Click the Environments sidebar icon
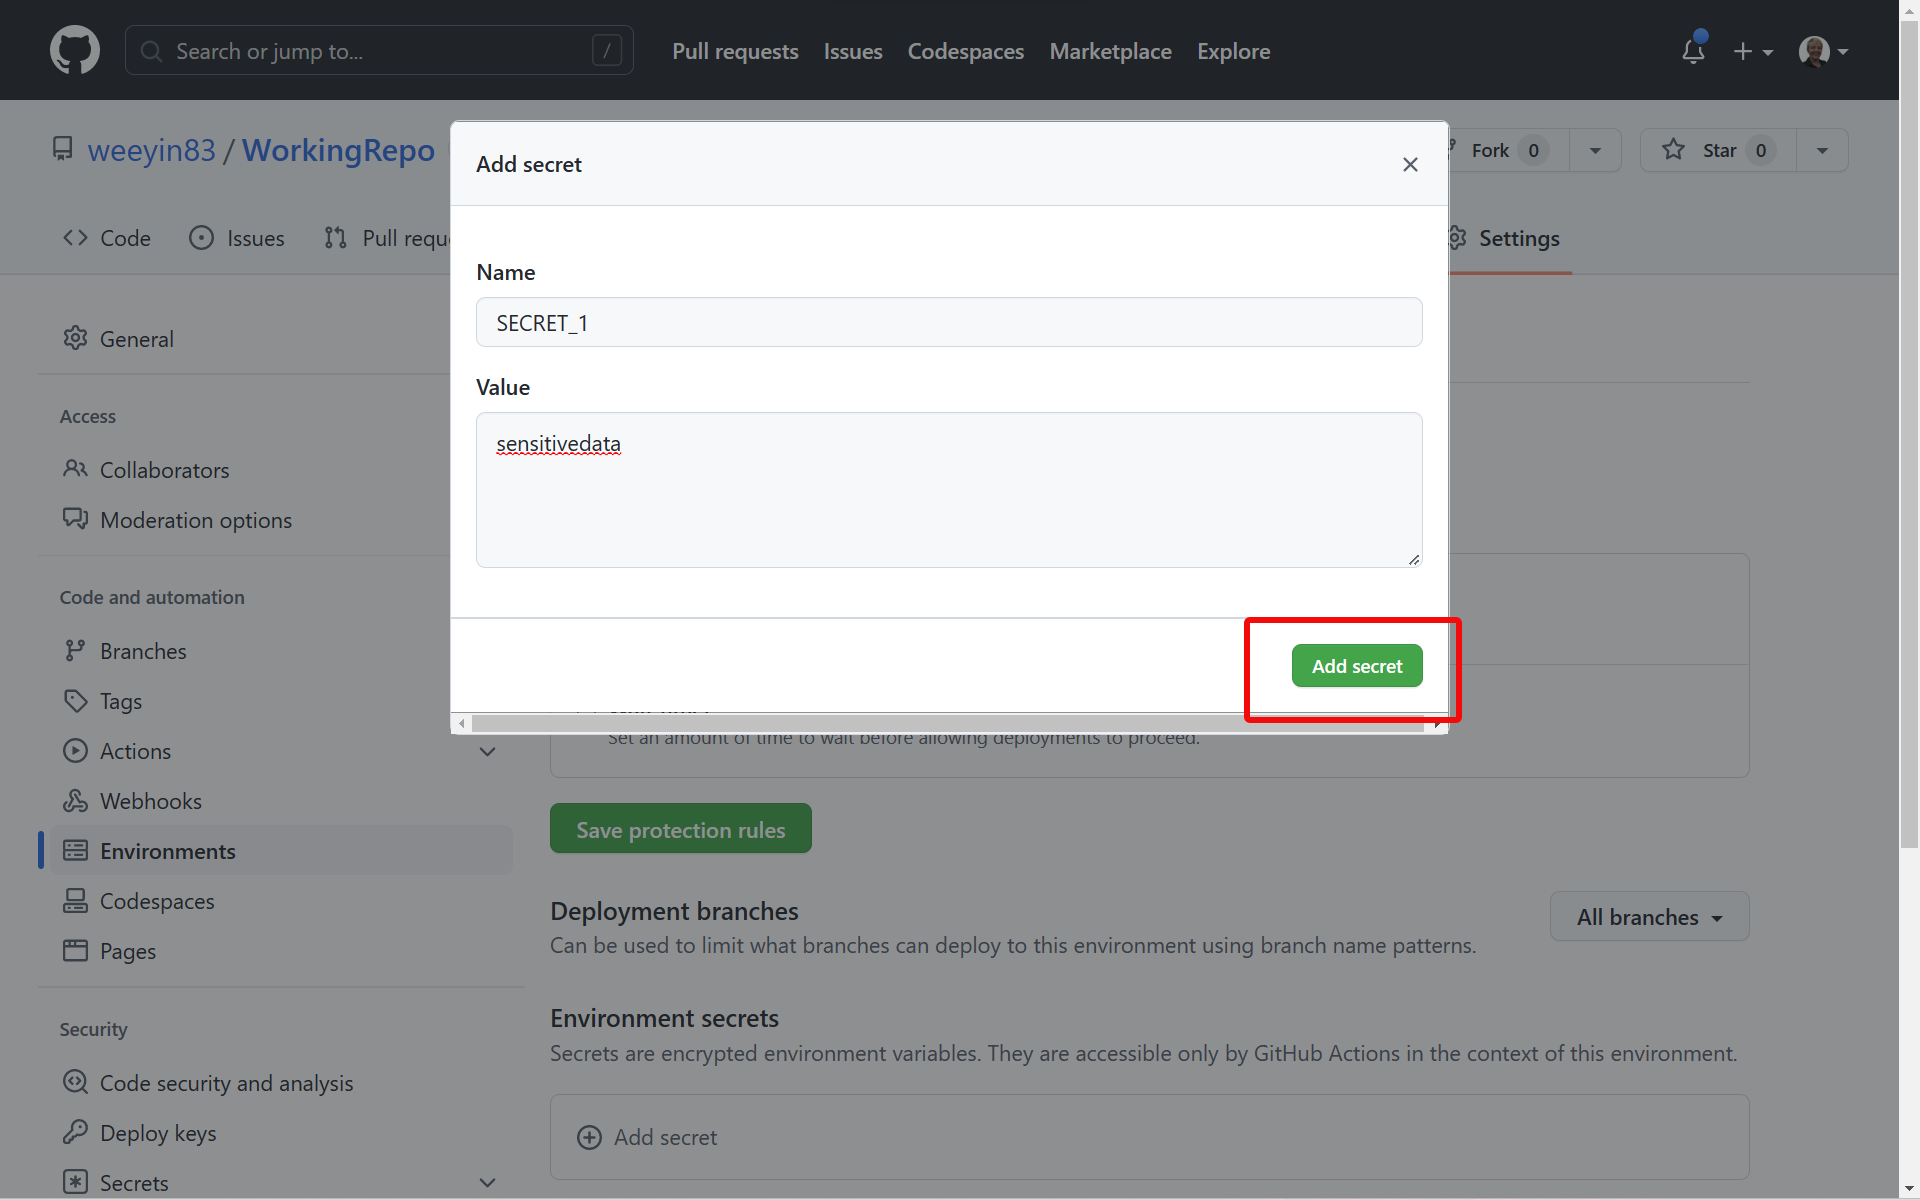 coord(77,850)
